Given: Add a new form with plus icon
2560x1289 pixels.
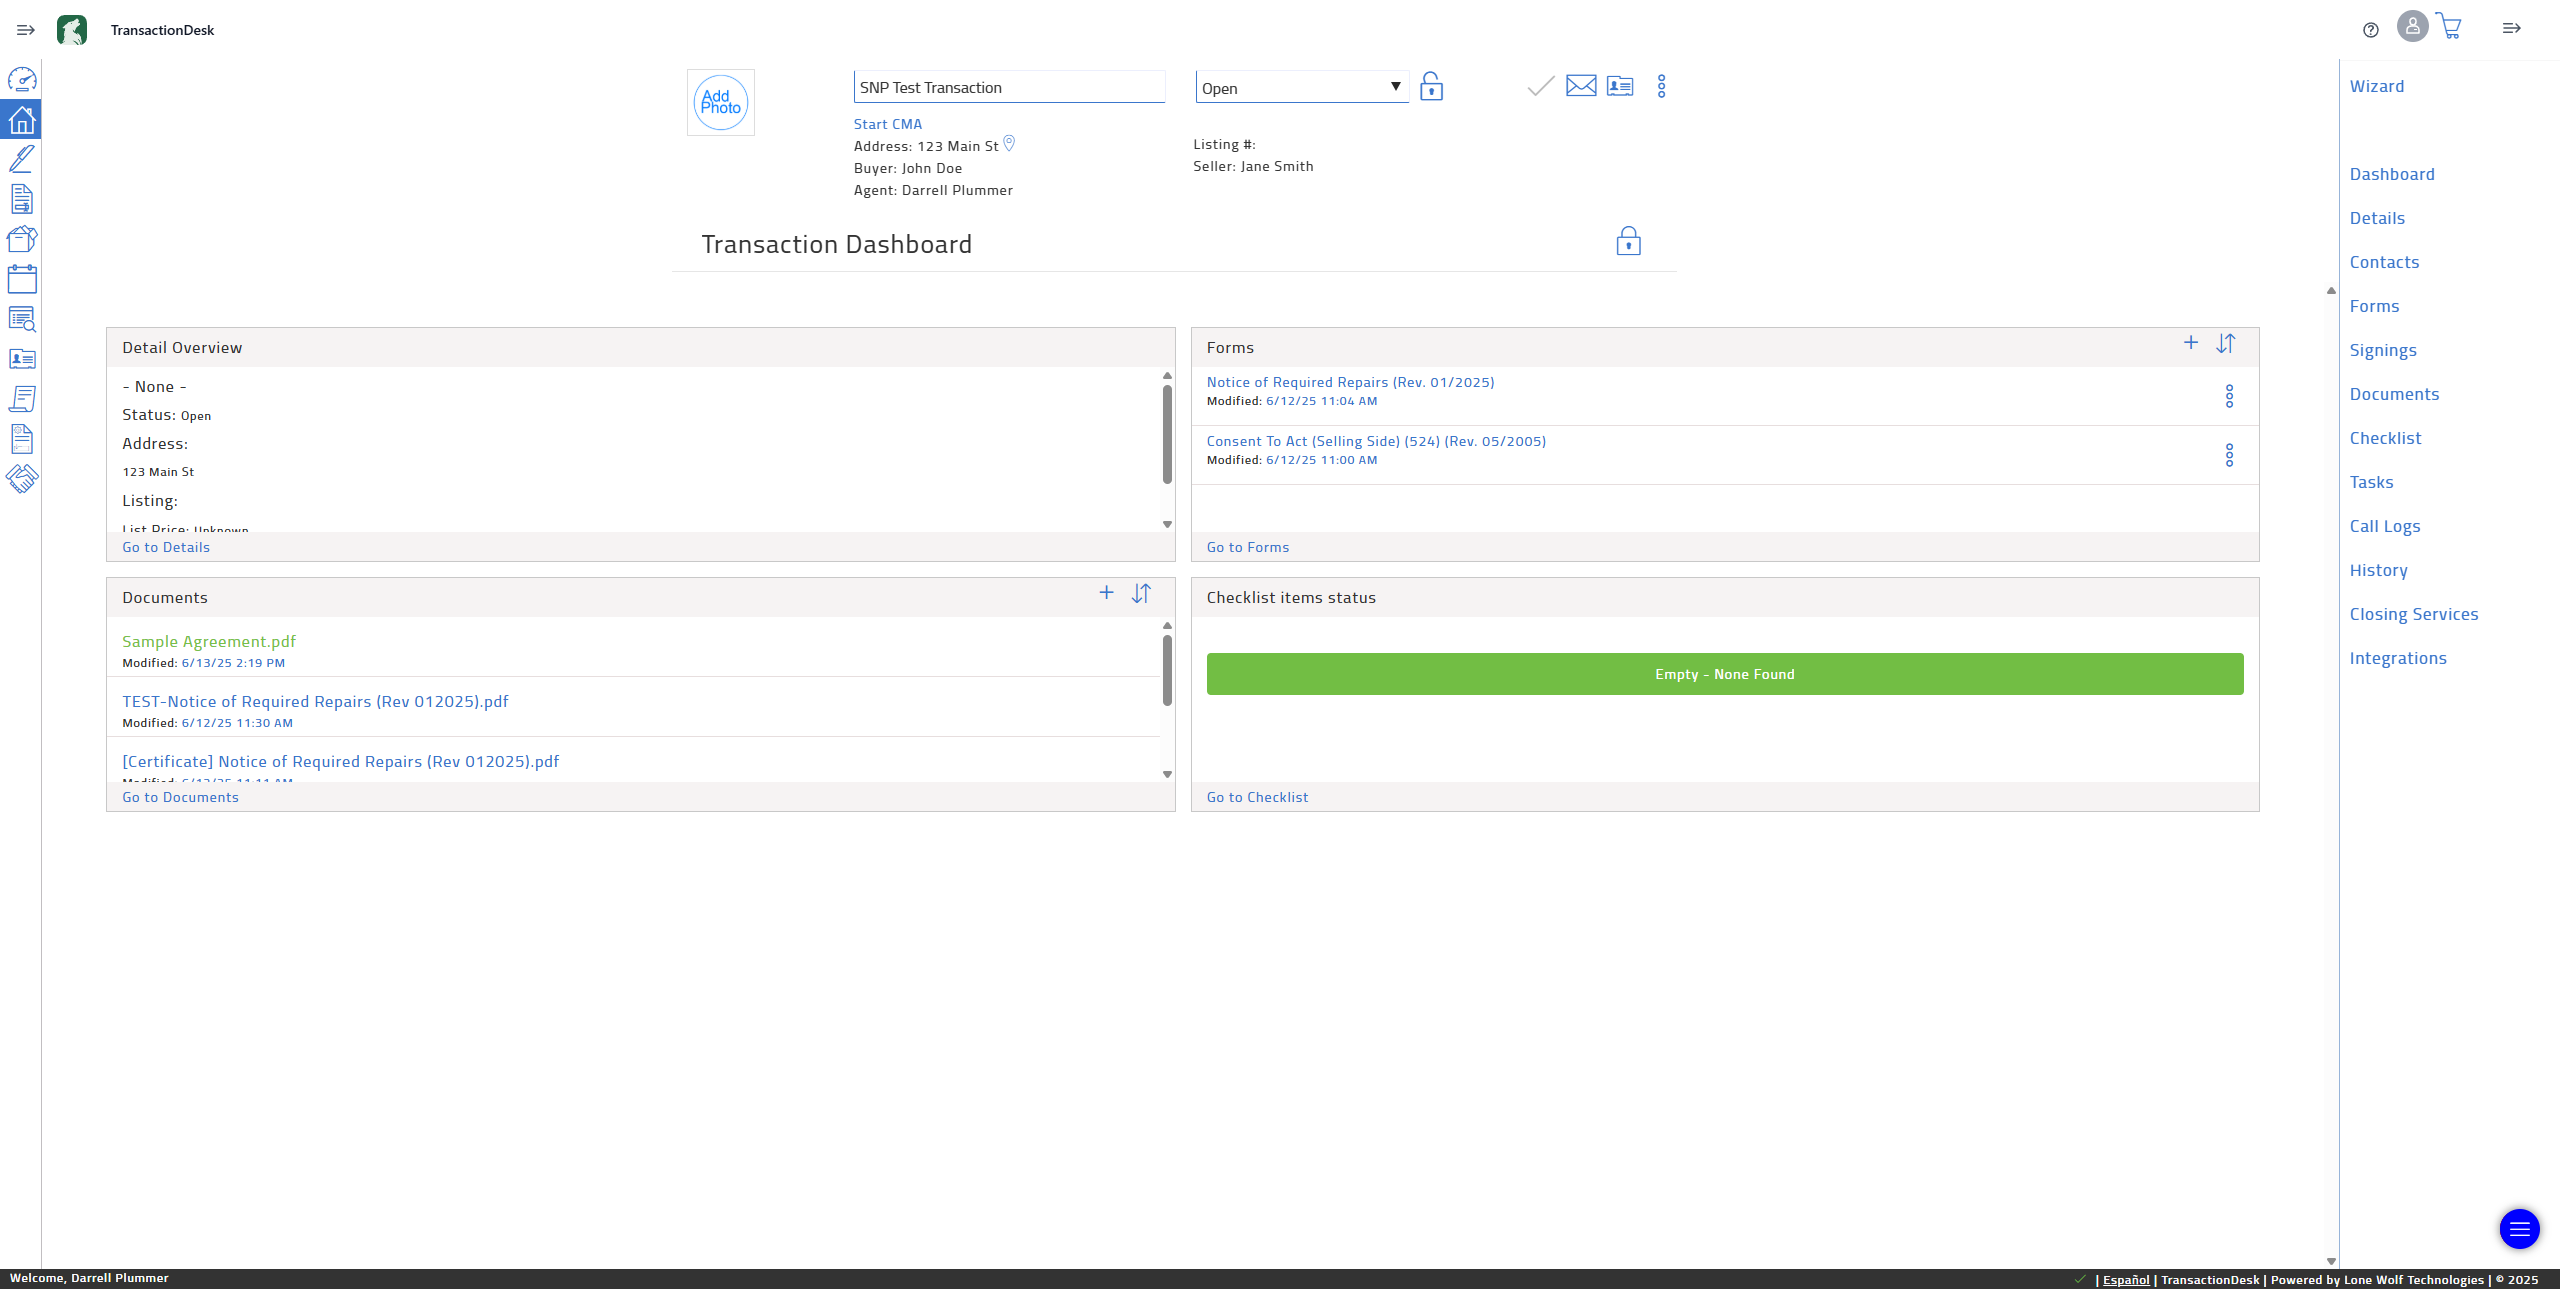Looking at the screenshot, I should coord(2190,343).
